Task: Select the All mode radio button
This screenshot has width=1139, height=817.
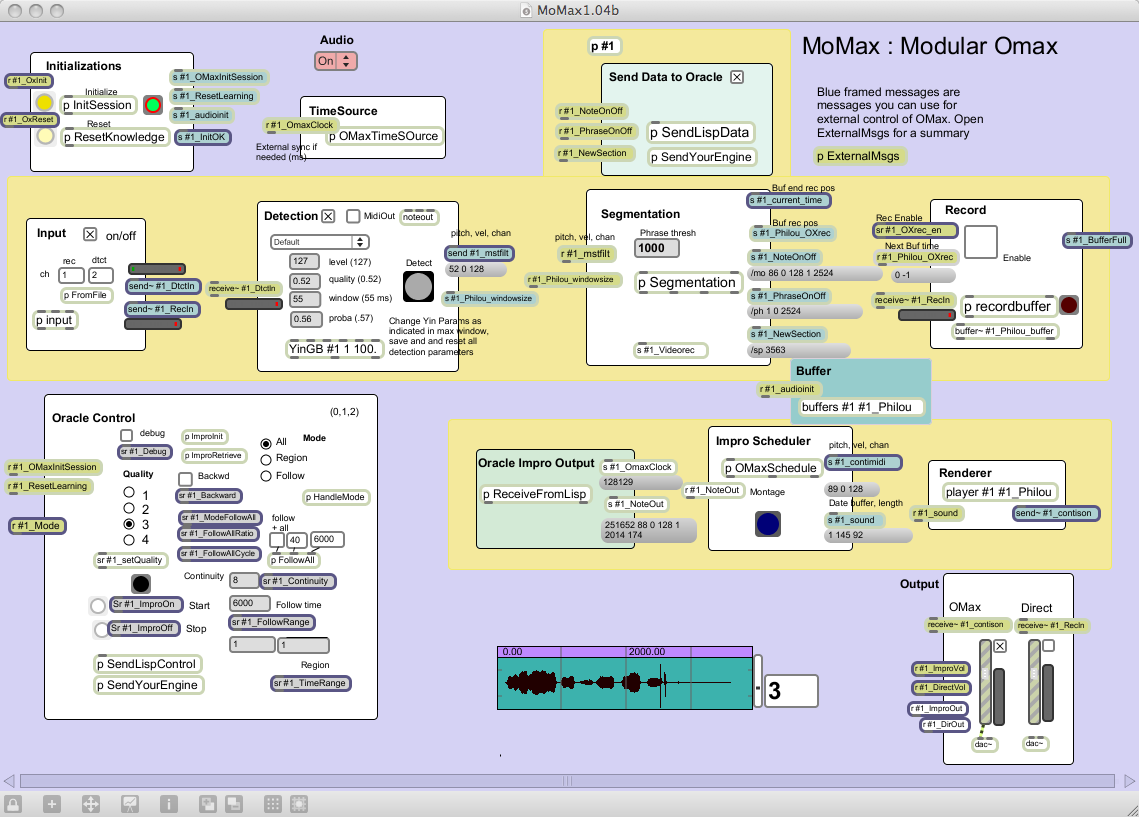Action: pos(266,443)
